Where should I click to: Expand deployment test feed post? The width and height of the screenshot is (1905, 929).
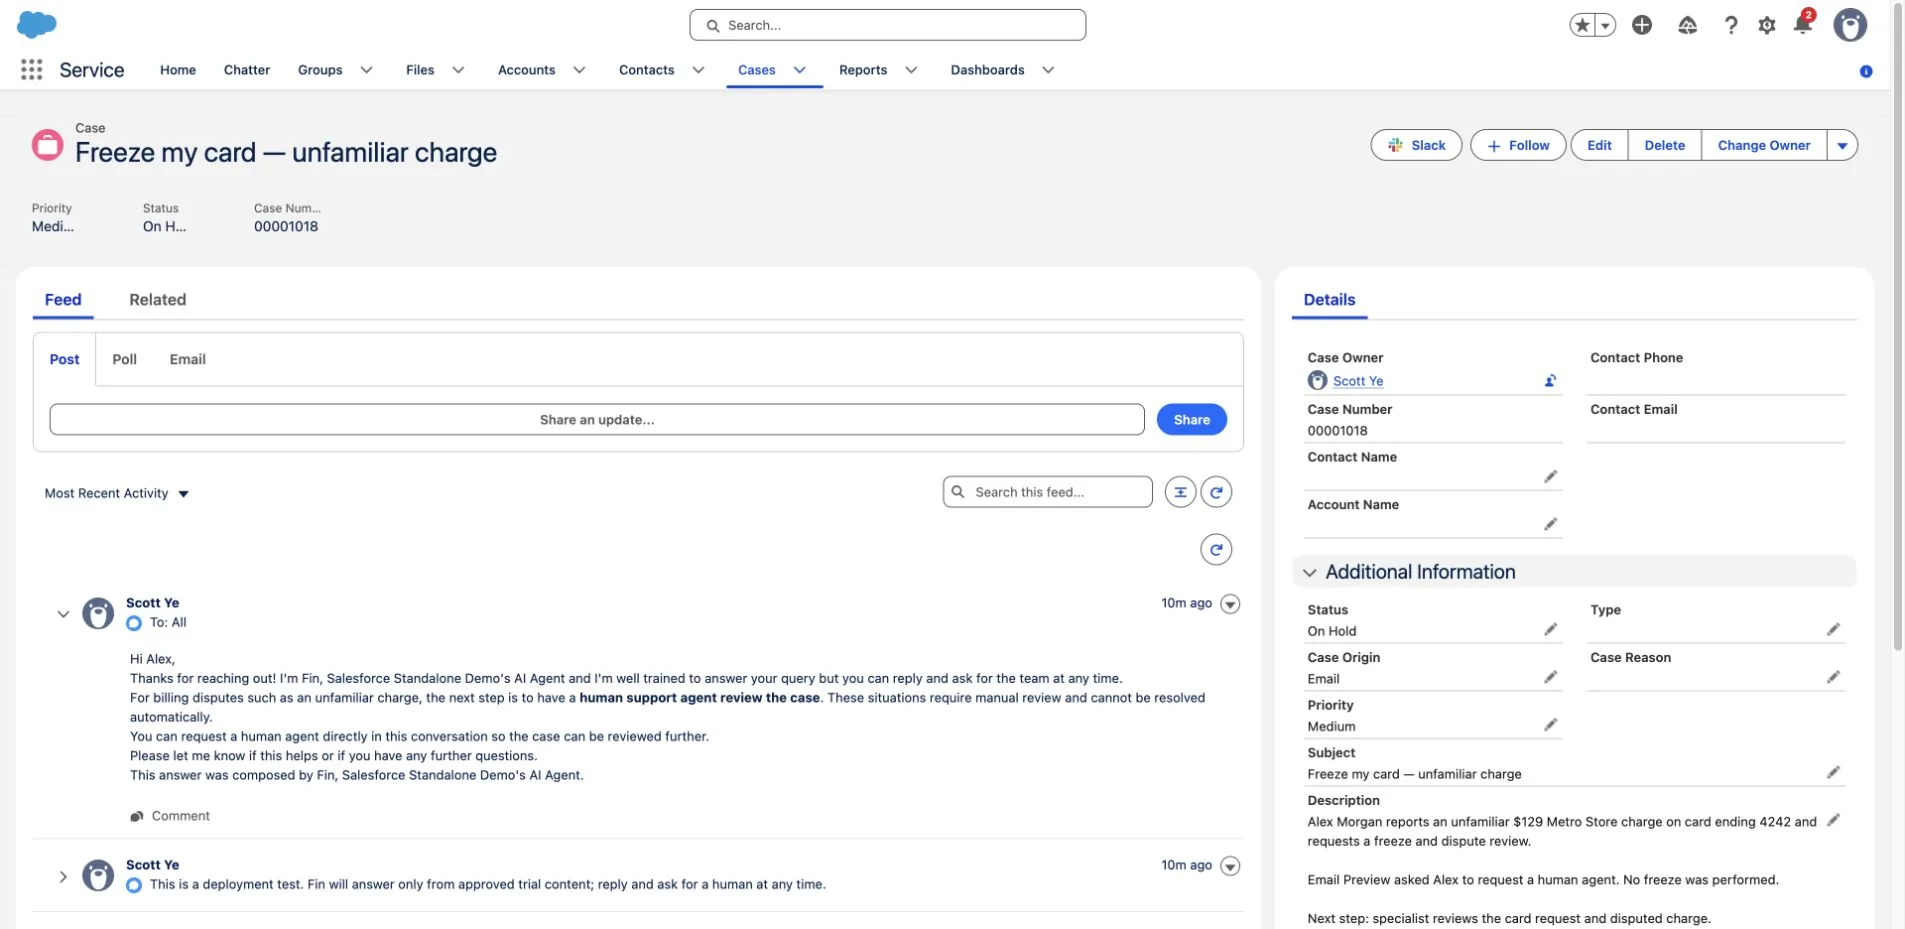[x=63, y=877]
